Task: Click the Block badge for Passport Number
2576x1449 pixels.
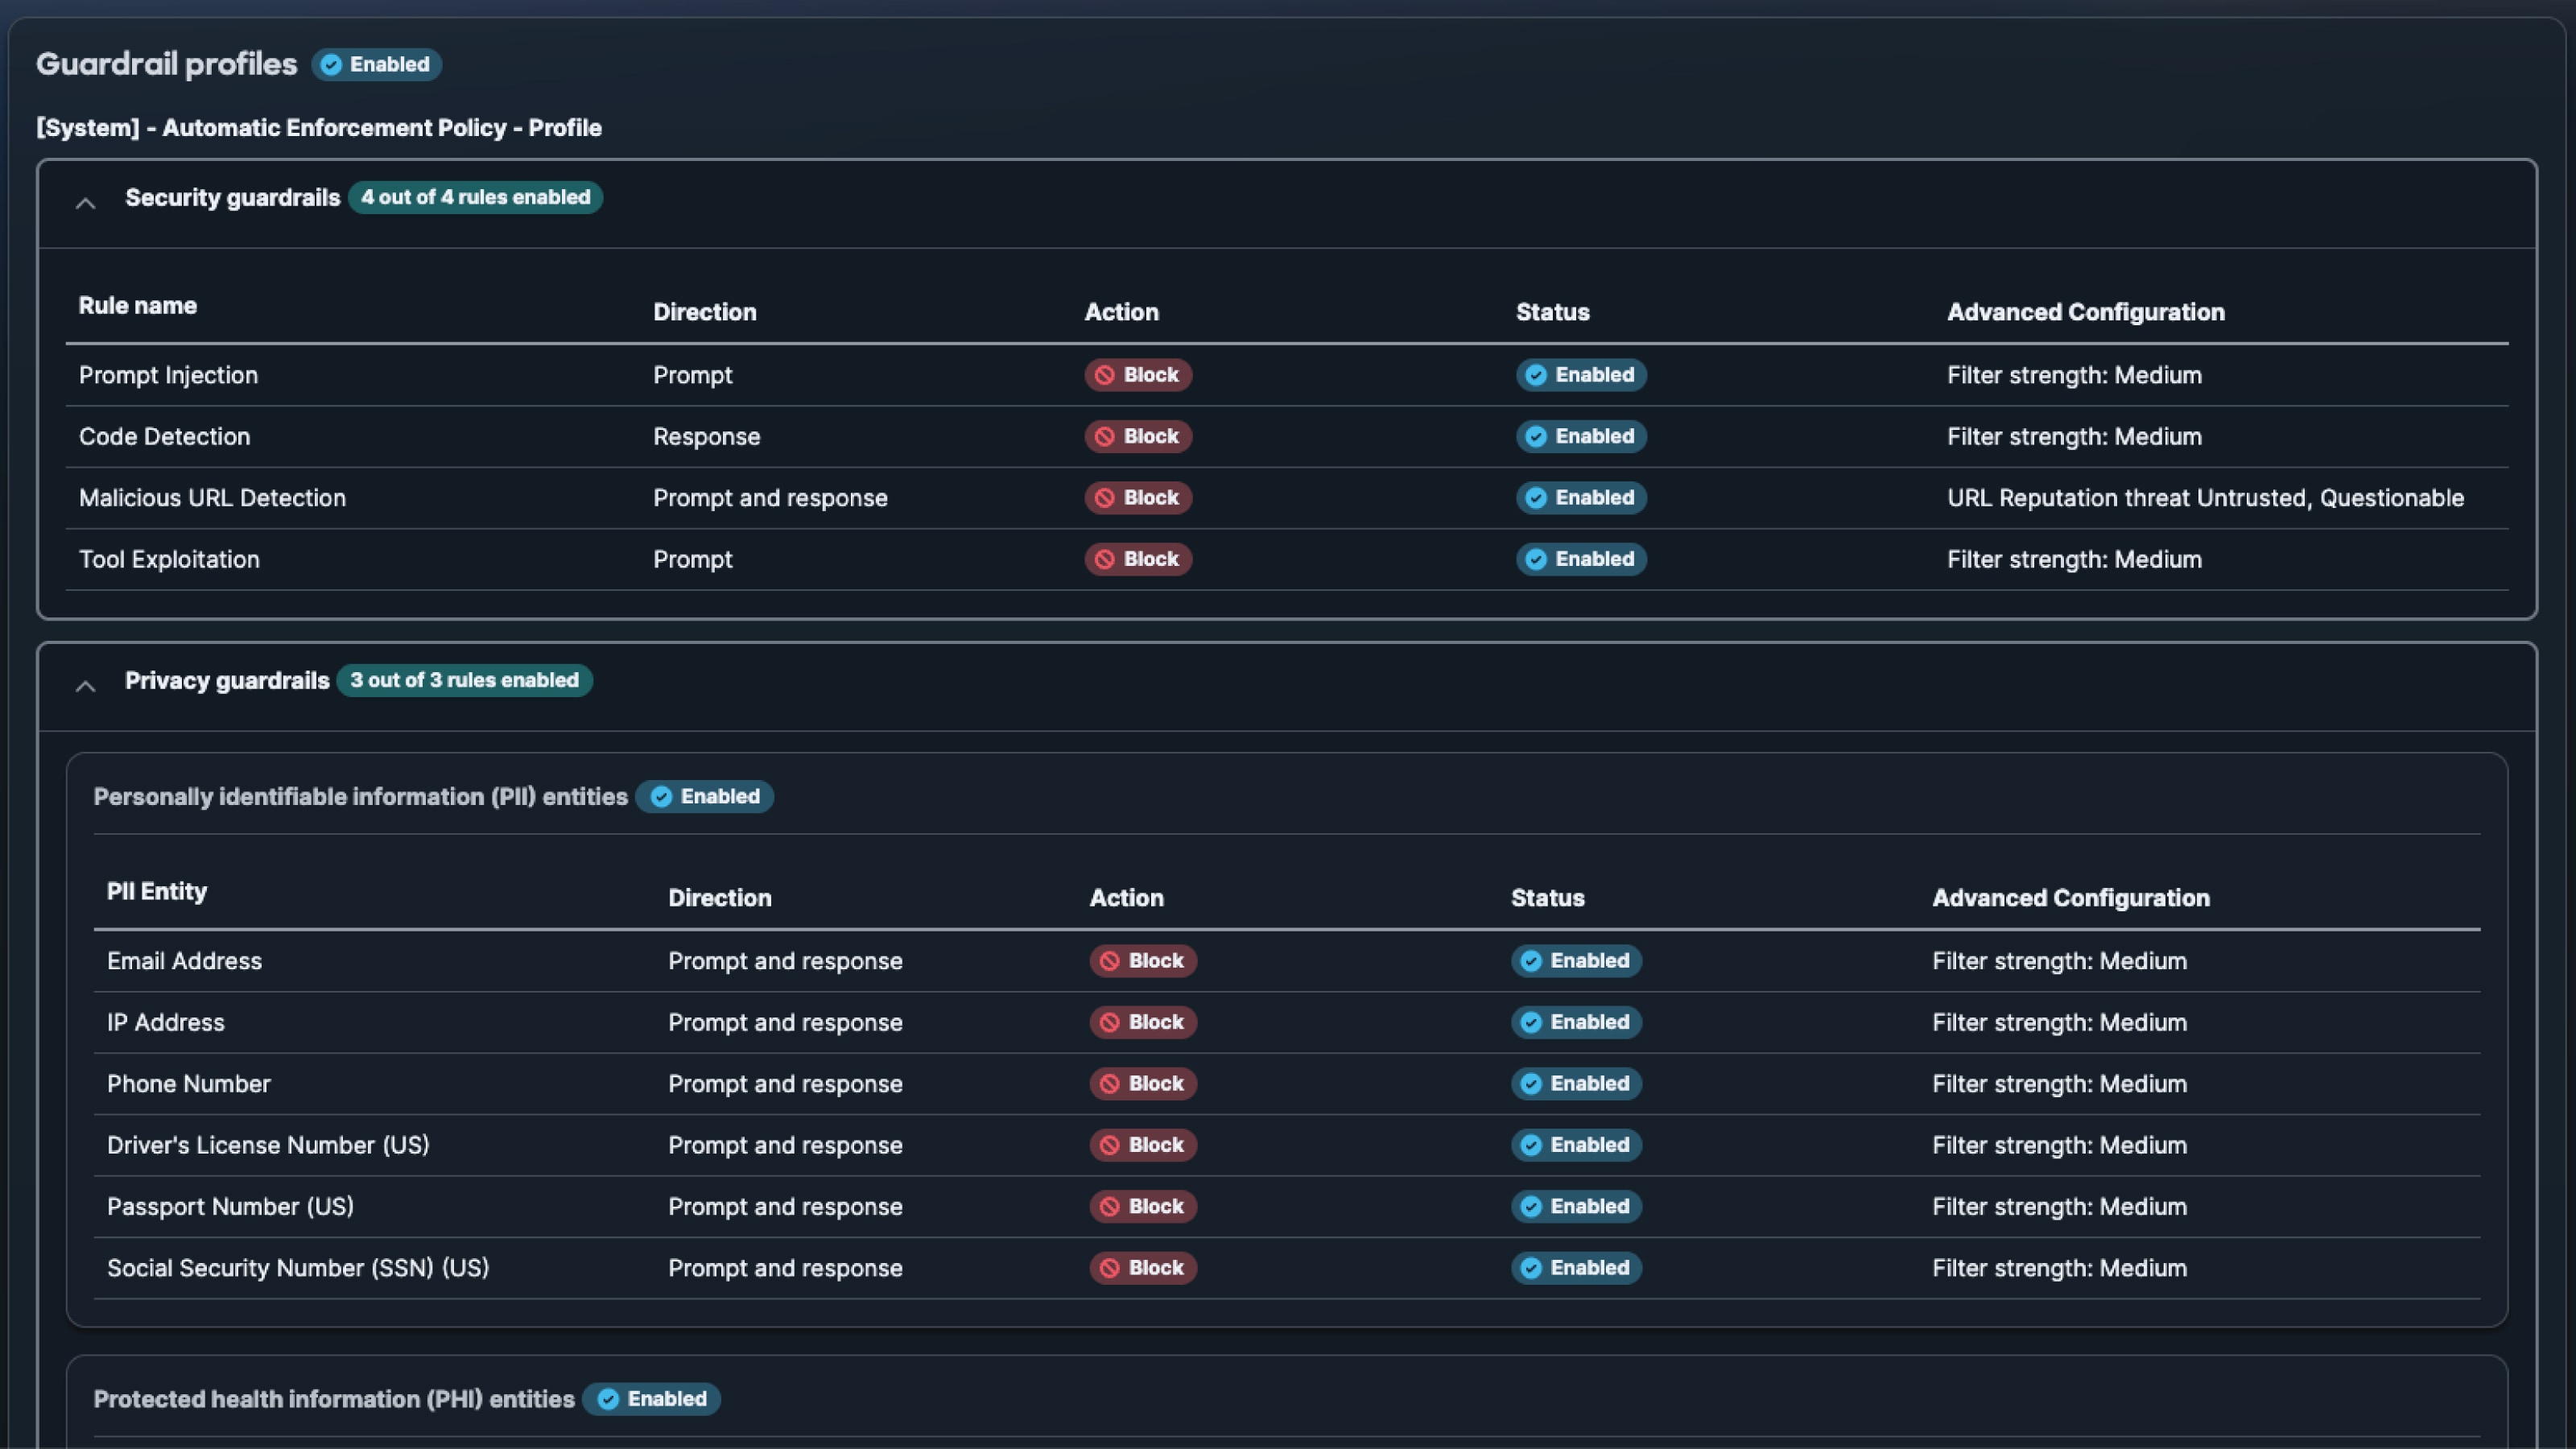Action: [x=1143, y=1207]
